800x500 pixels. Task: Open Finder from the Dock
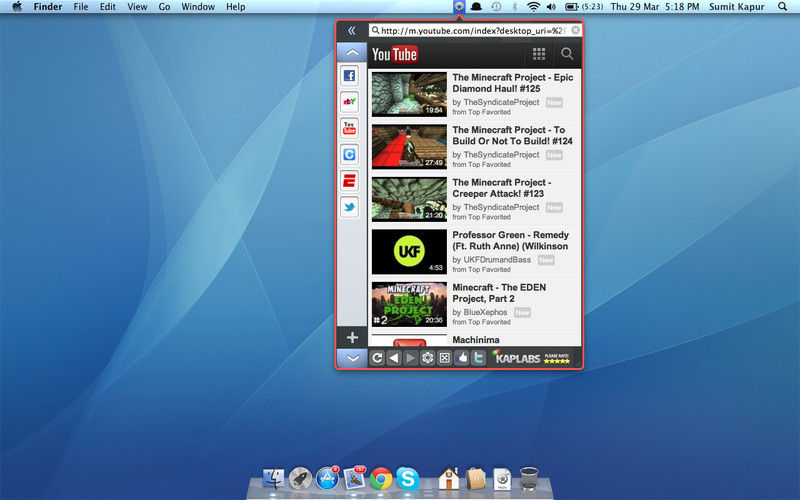coord(273,478)
